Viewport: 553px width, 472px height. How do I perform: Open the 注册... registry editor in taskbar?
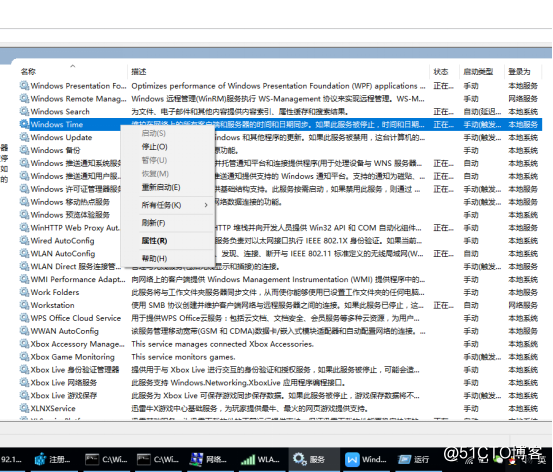[53, 459]
